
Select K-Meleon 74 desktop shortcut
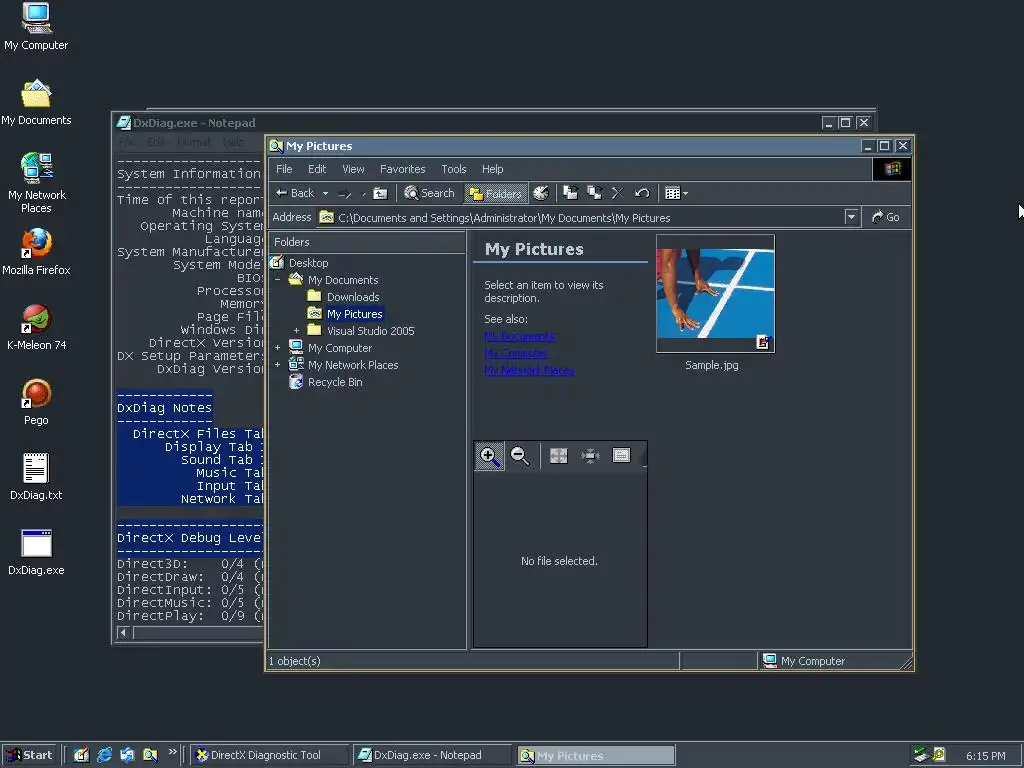36,328
